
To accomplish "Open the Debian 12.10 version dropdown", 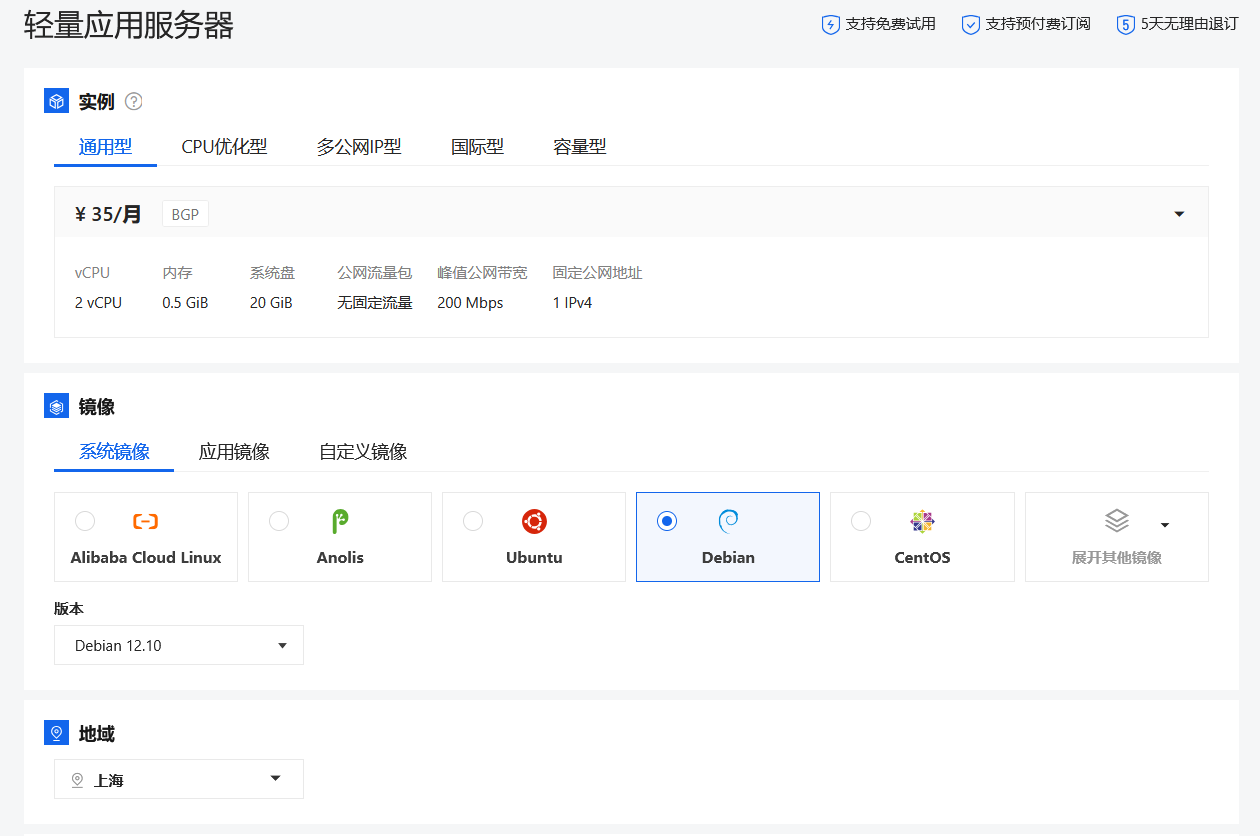I will point(179,645).
